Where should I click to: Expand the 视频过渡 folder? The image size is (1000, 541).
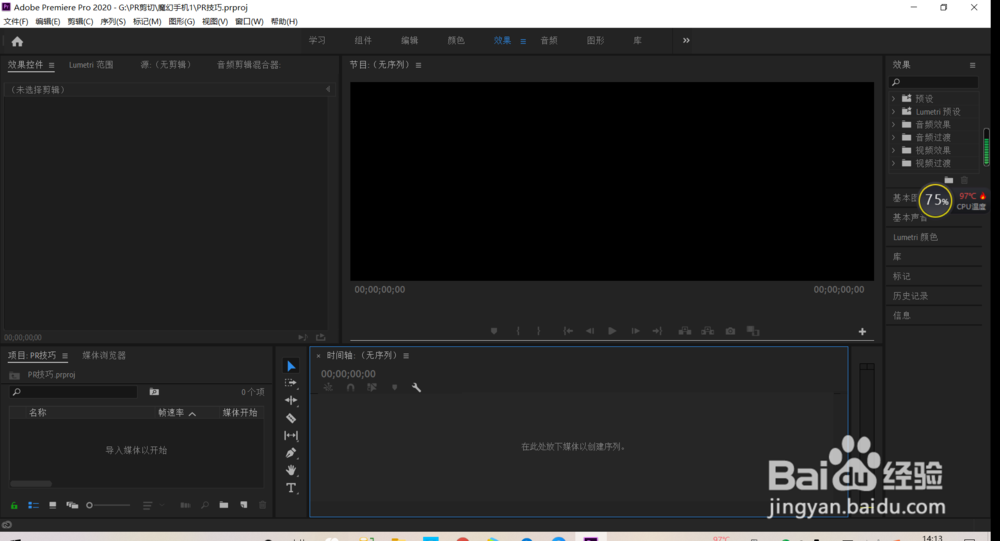tap(893, 163)
